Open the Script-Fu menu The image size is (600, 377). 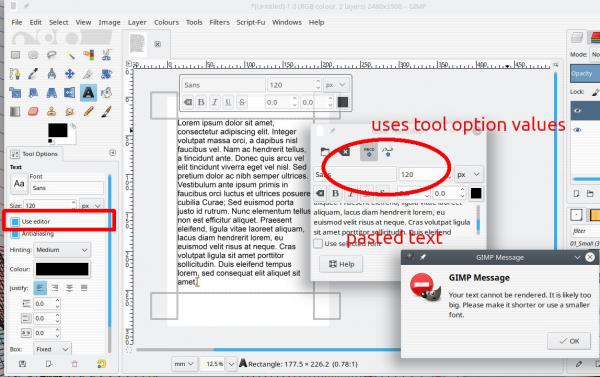[x=251, y=22]
